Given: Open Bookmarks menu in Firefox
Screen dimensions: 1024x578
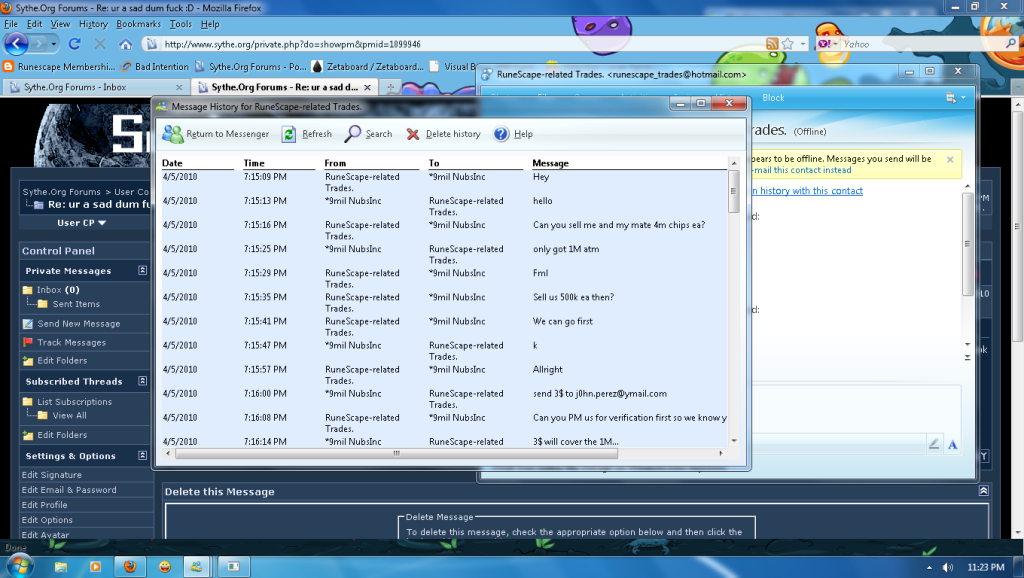Looking at the screenshot, I should pyautogui.click(x=138, y=24).
